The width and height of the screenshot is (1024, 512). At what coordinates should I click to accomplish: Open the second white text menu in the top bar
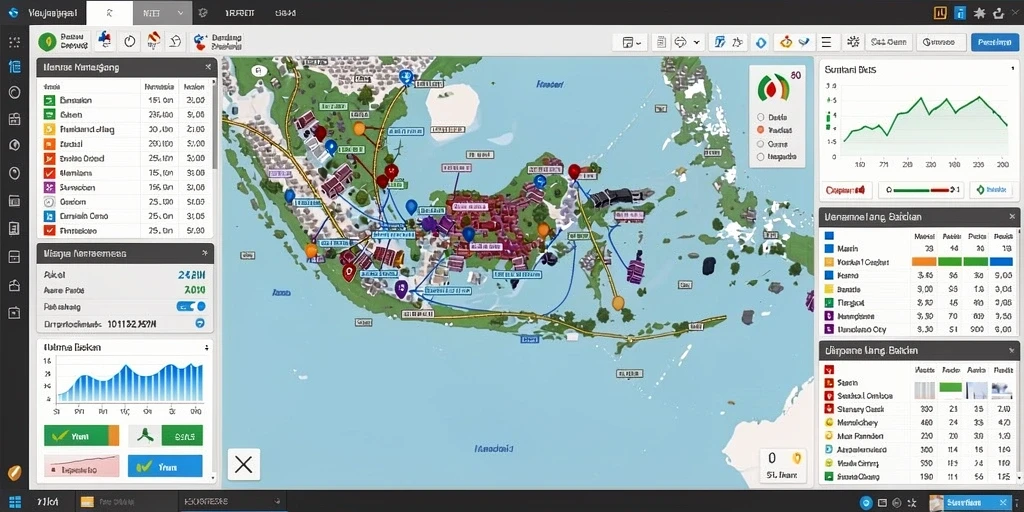(284, 12)
